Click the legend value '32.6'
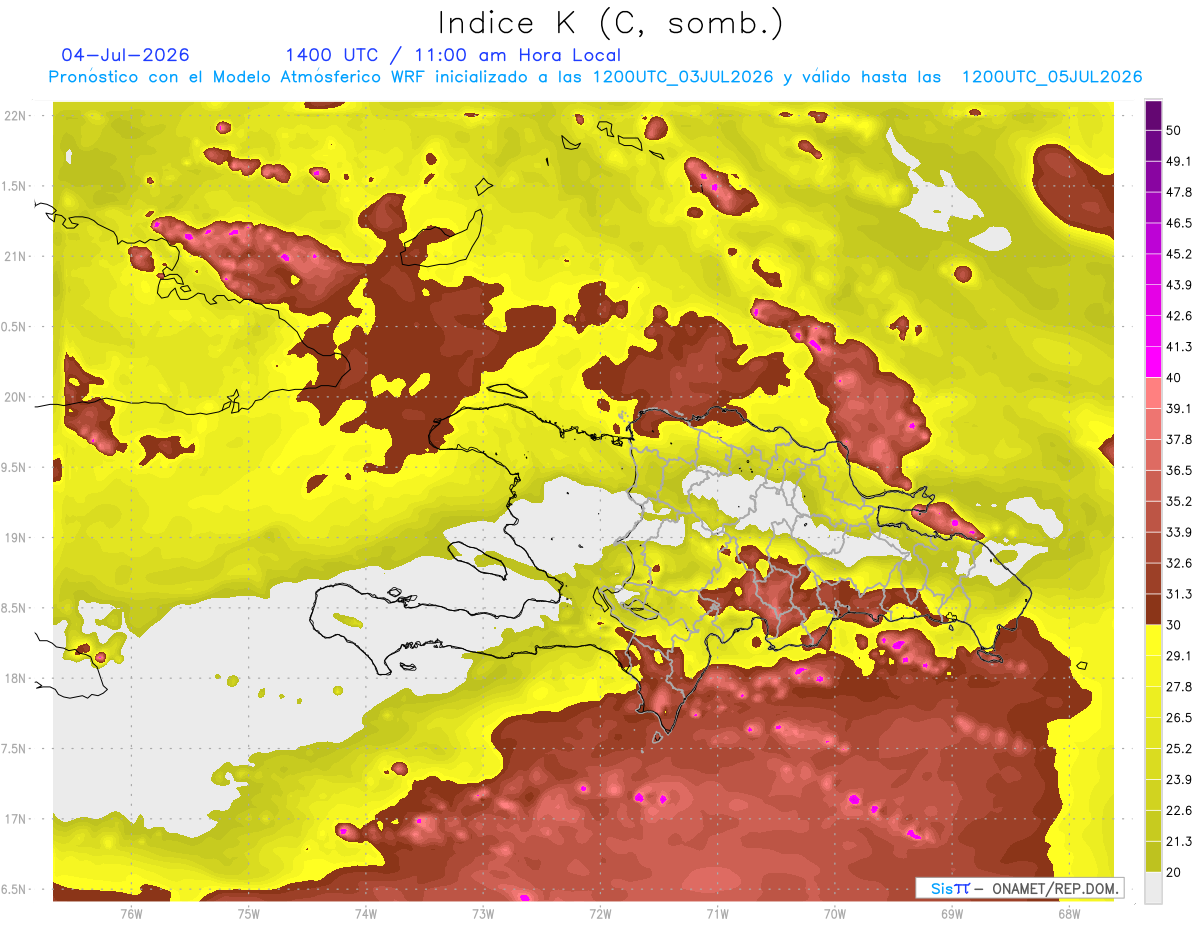 pyautogui.click(x=1178, y=563)
